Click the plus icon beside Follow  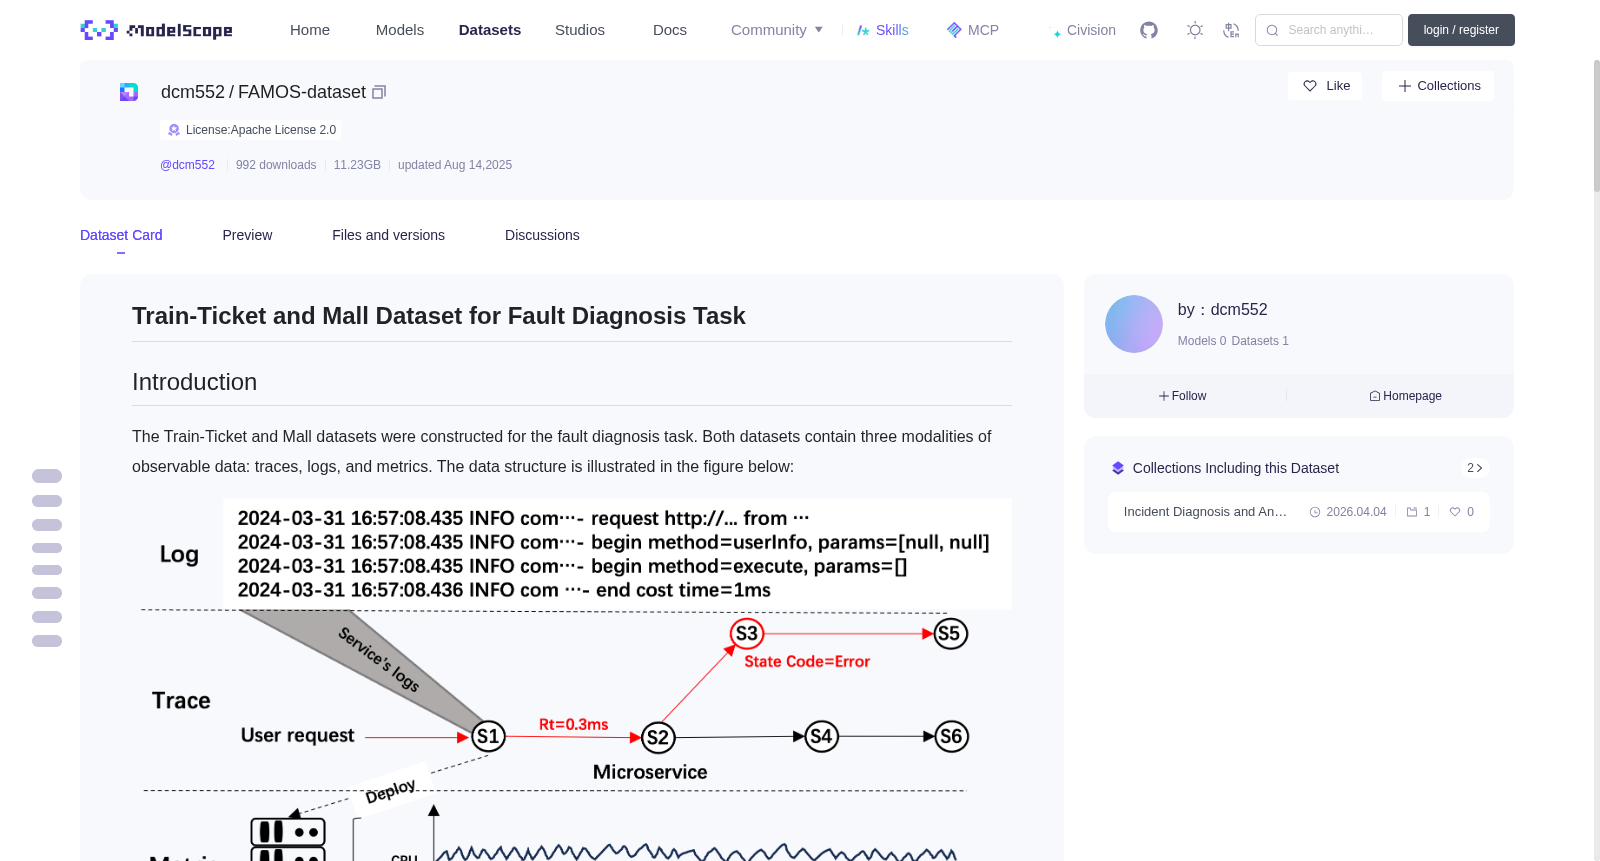[1164, 396]
